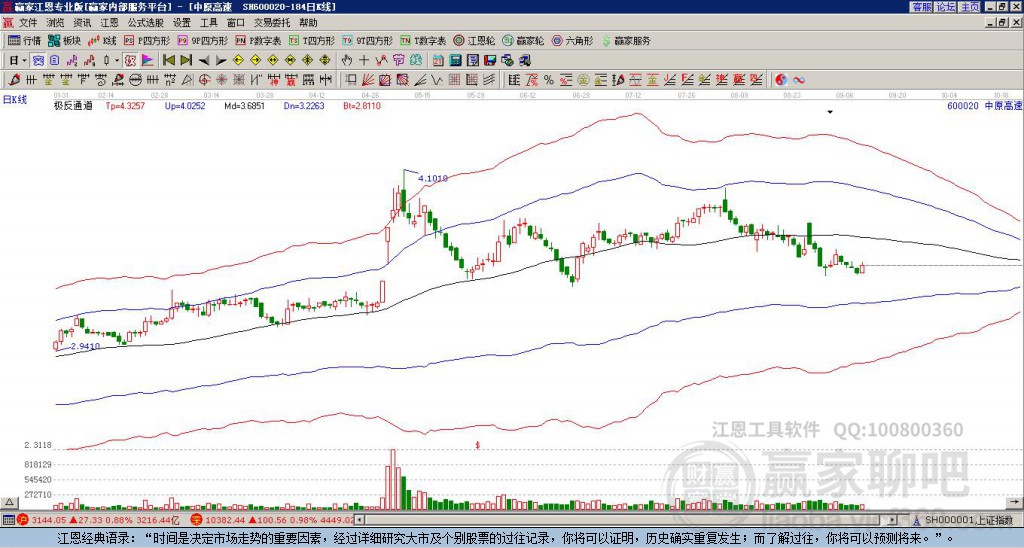Screen dimensions: 1024x548
Task: Open the 文件 menu
Action: pos(28,23)
